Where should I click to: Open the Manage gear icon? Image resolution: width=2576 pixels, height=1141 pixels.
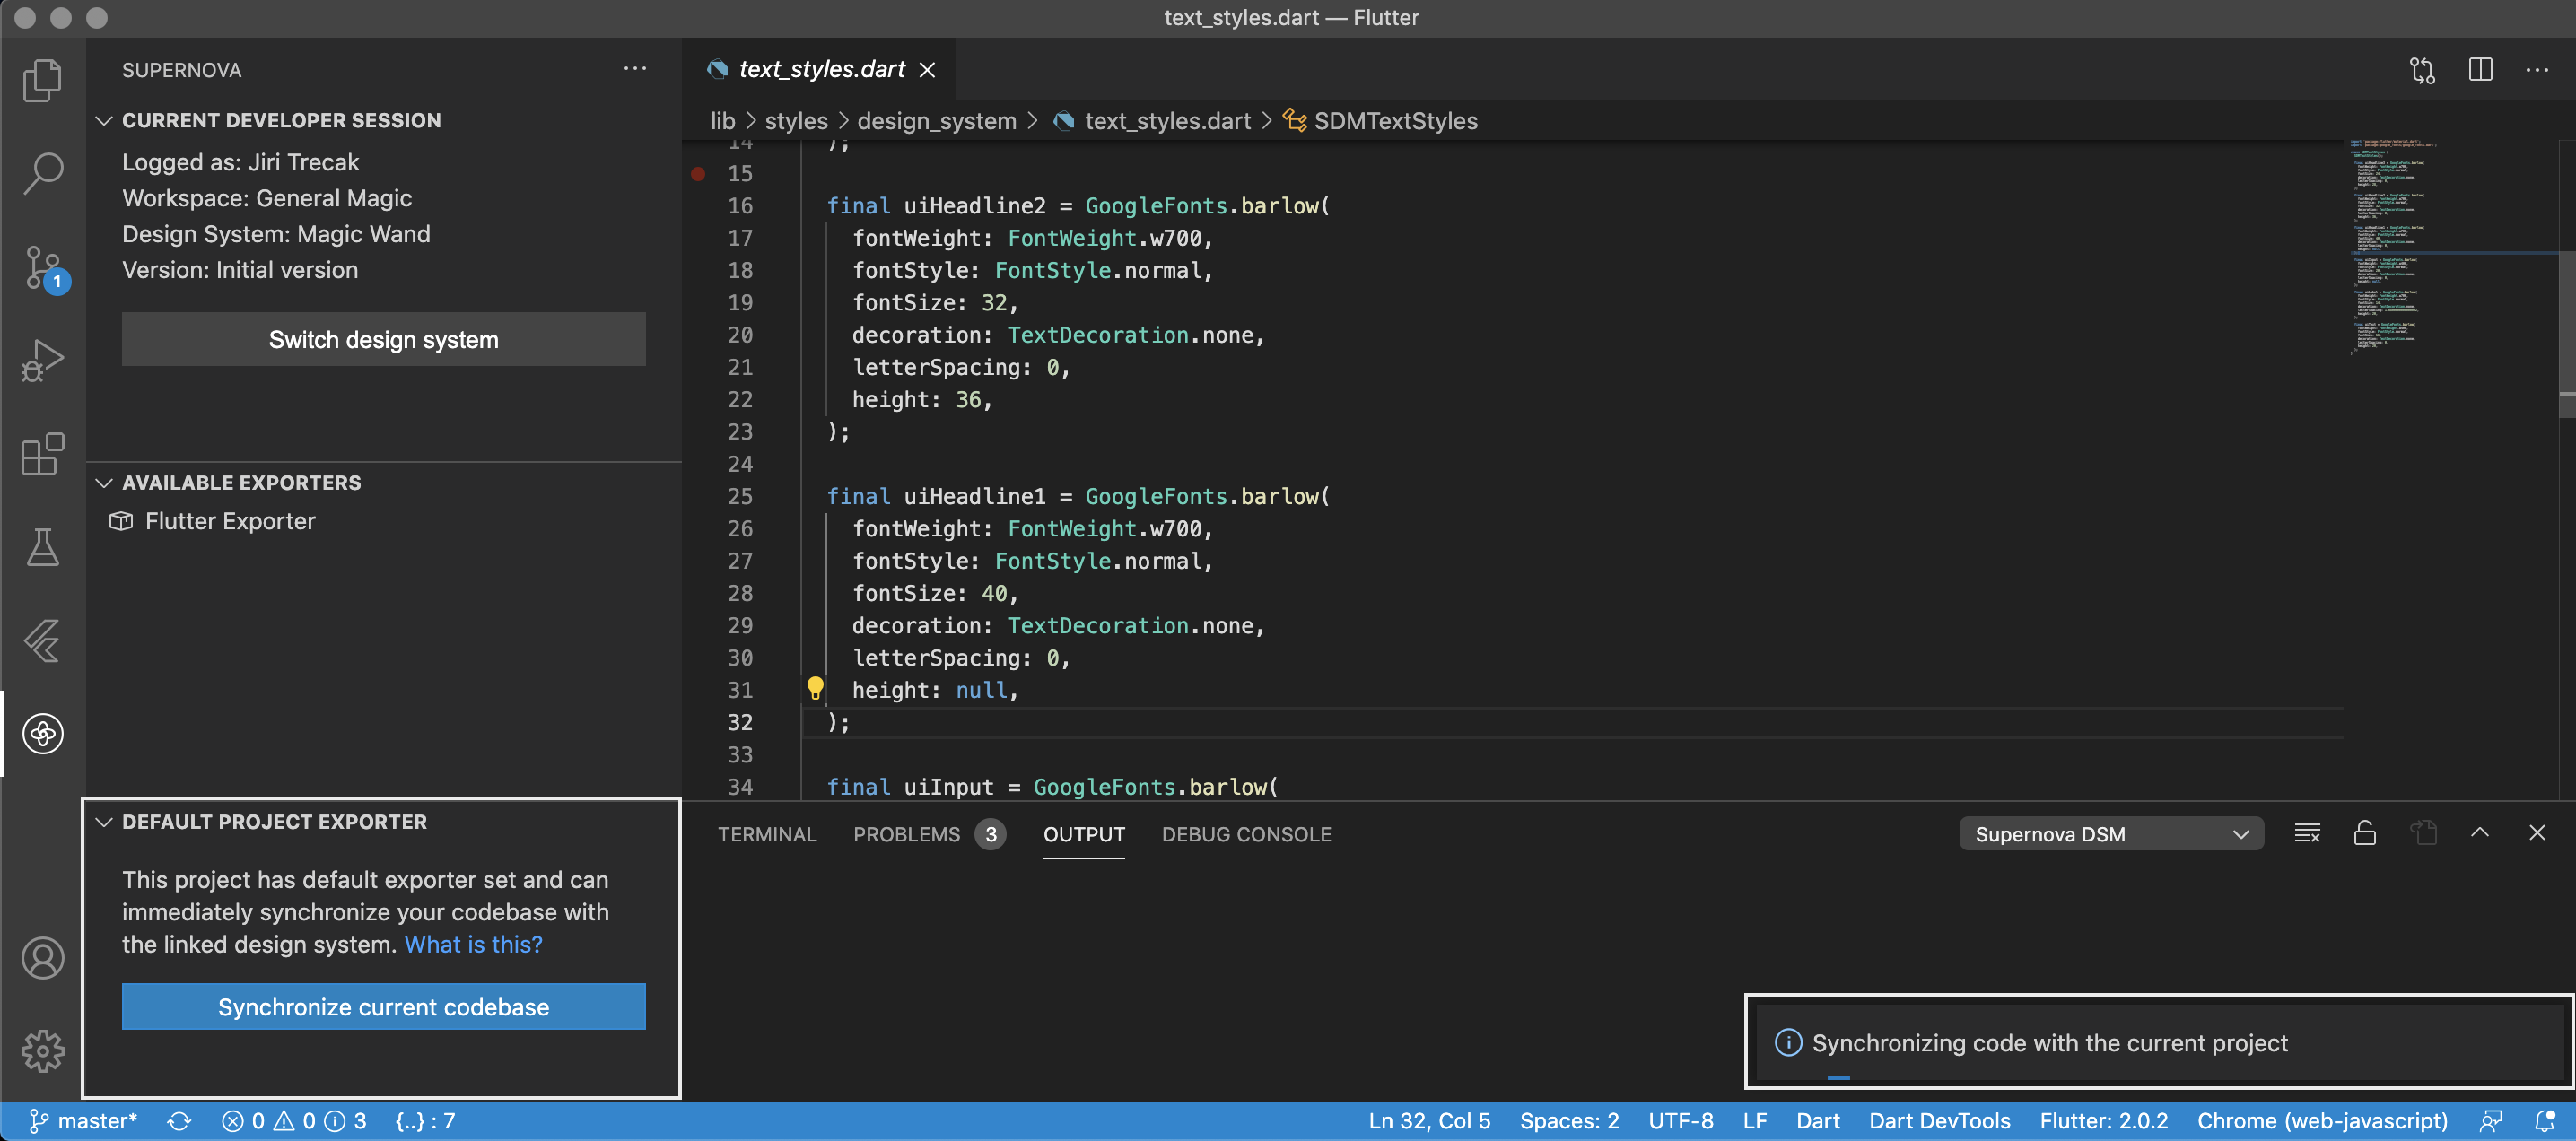coord(42,1051)
